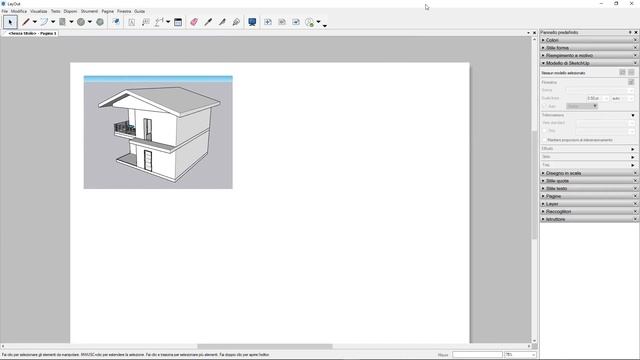The width and height of the screenshot is (640, 360).
Task: Start Presentation with monitor icon
Action: pos(252,22)
